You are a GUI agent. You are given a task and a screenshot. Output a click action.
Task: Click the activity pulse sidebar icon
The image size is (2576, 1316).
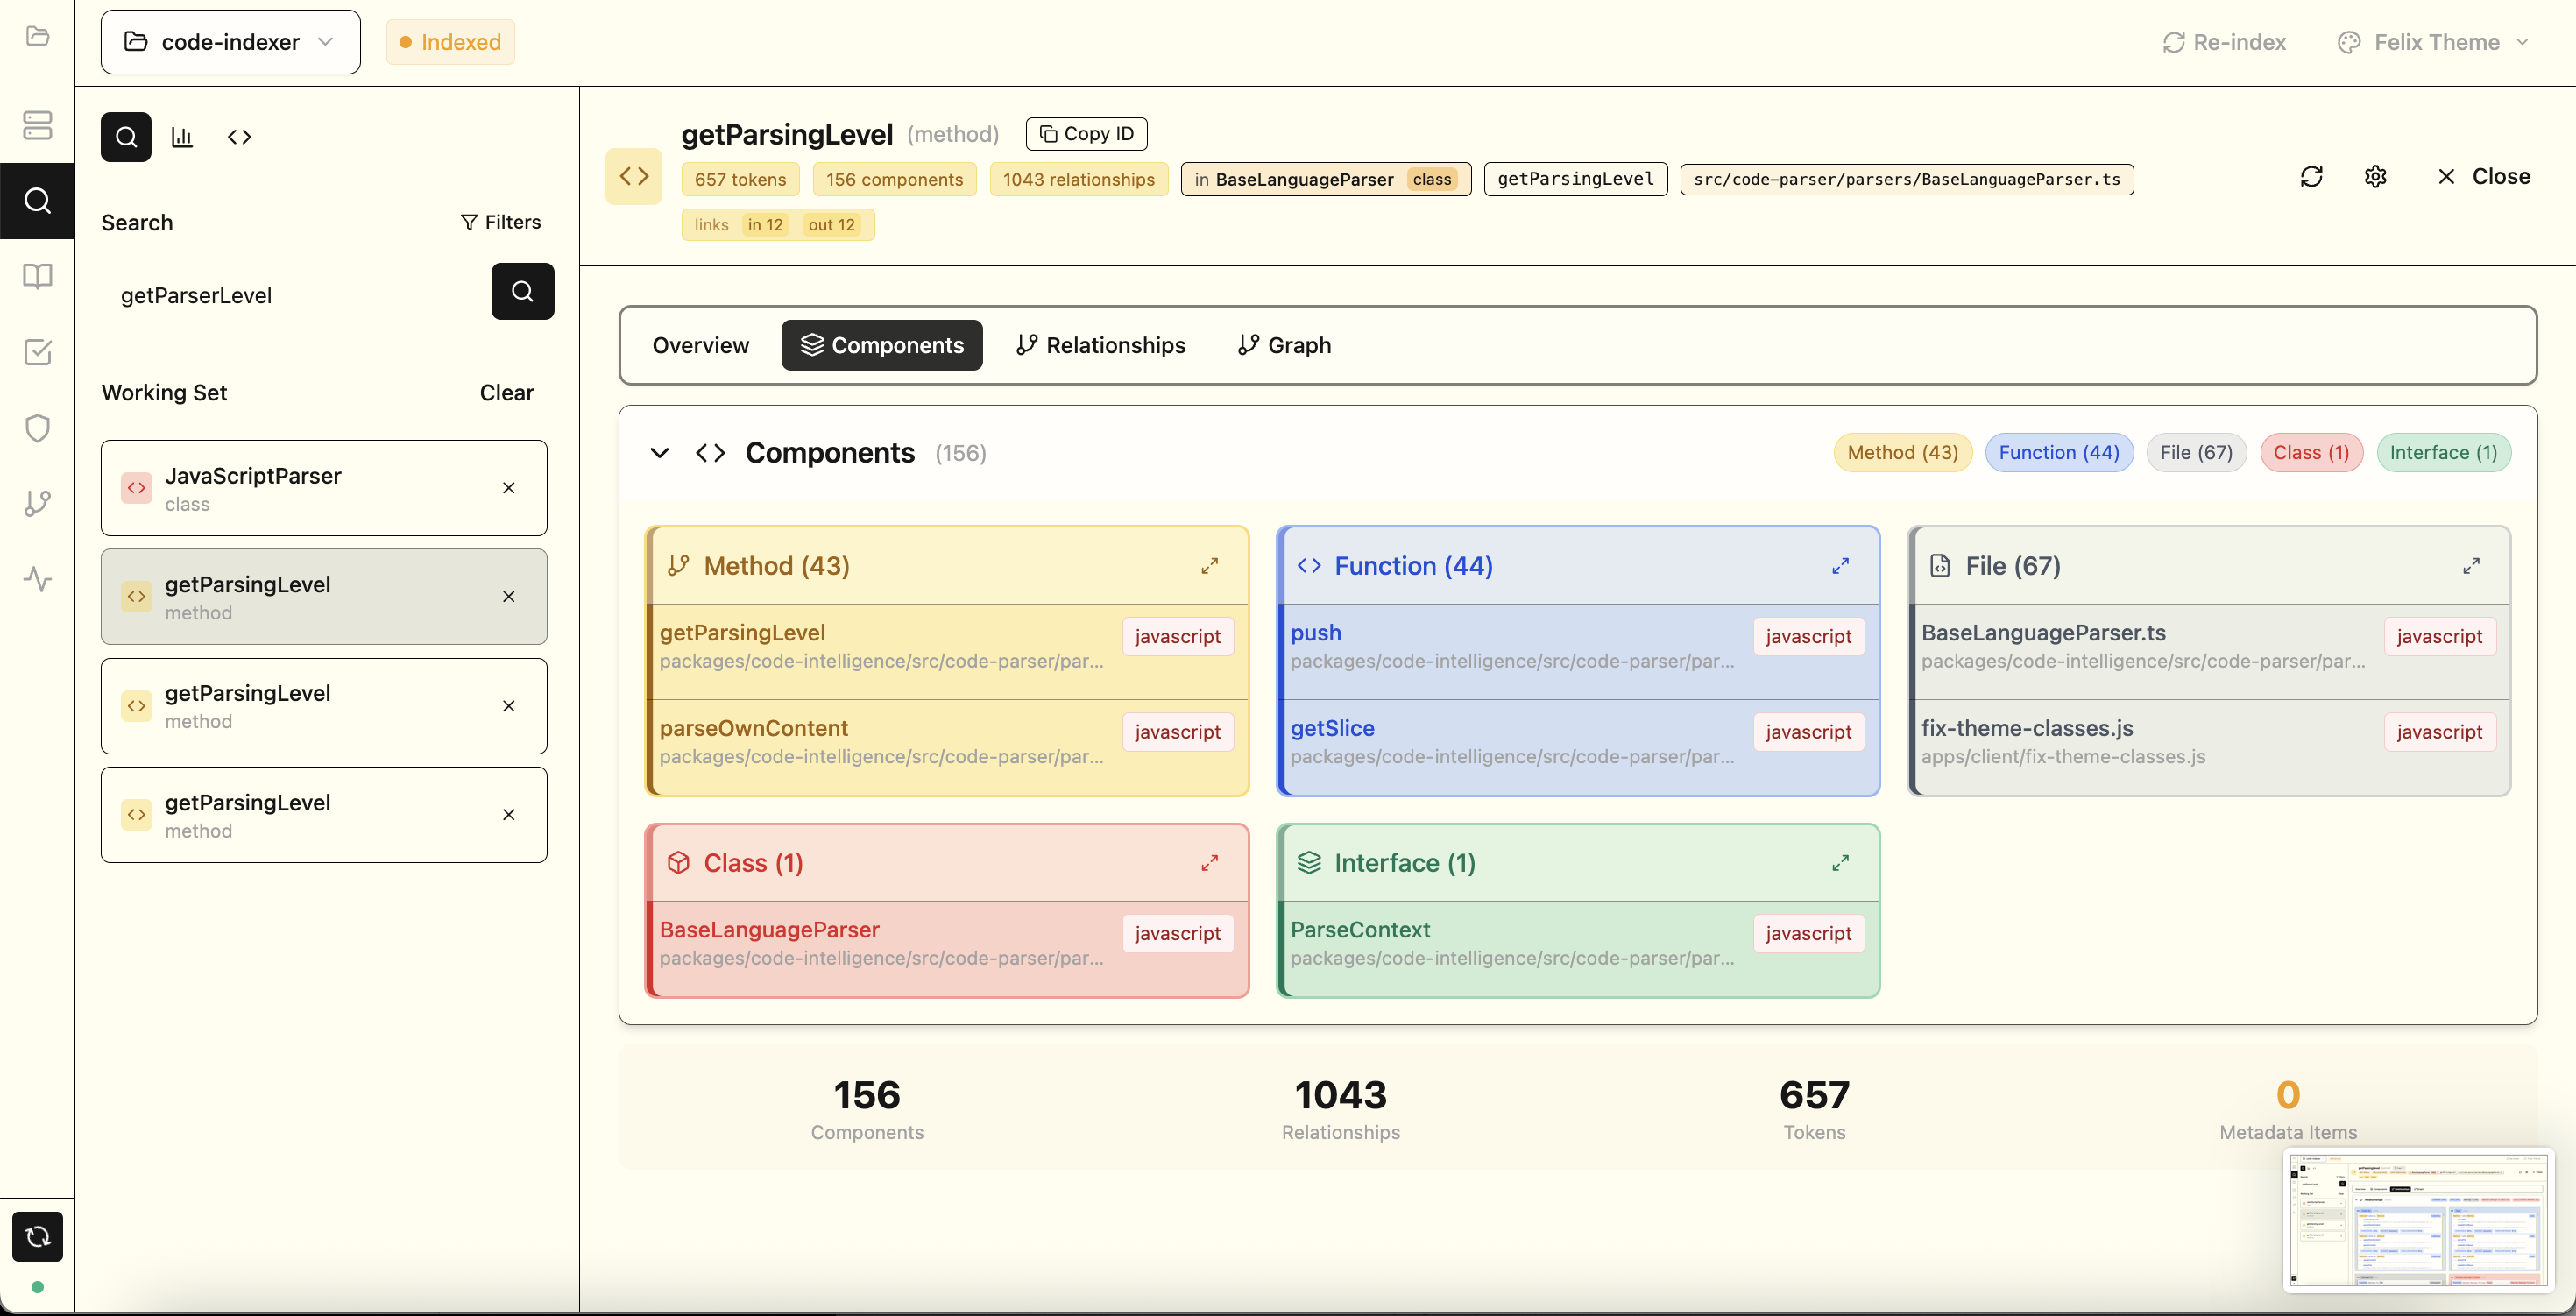click(37, 579)
